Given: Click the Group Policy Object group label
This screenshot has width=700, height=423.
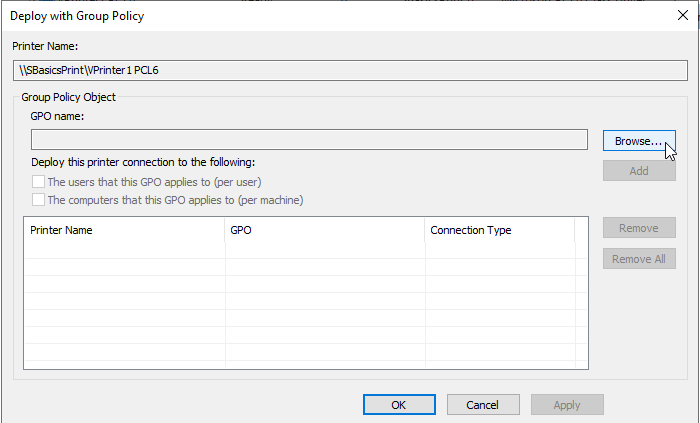Looking at the screenshot, I should point(68,97).
